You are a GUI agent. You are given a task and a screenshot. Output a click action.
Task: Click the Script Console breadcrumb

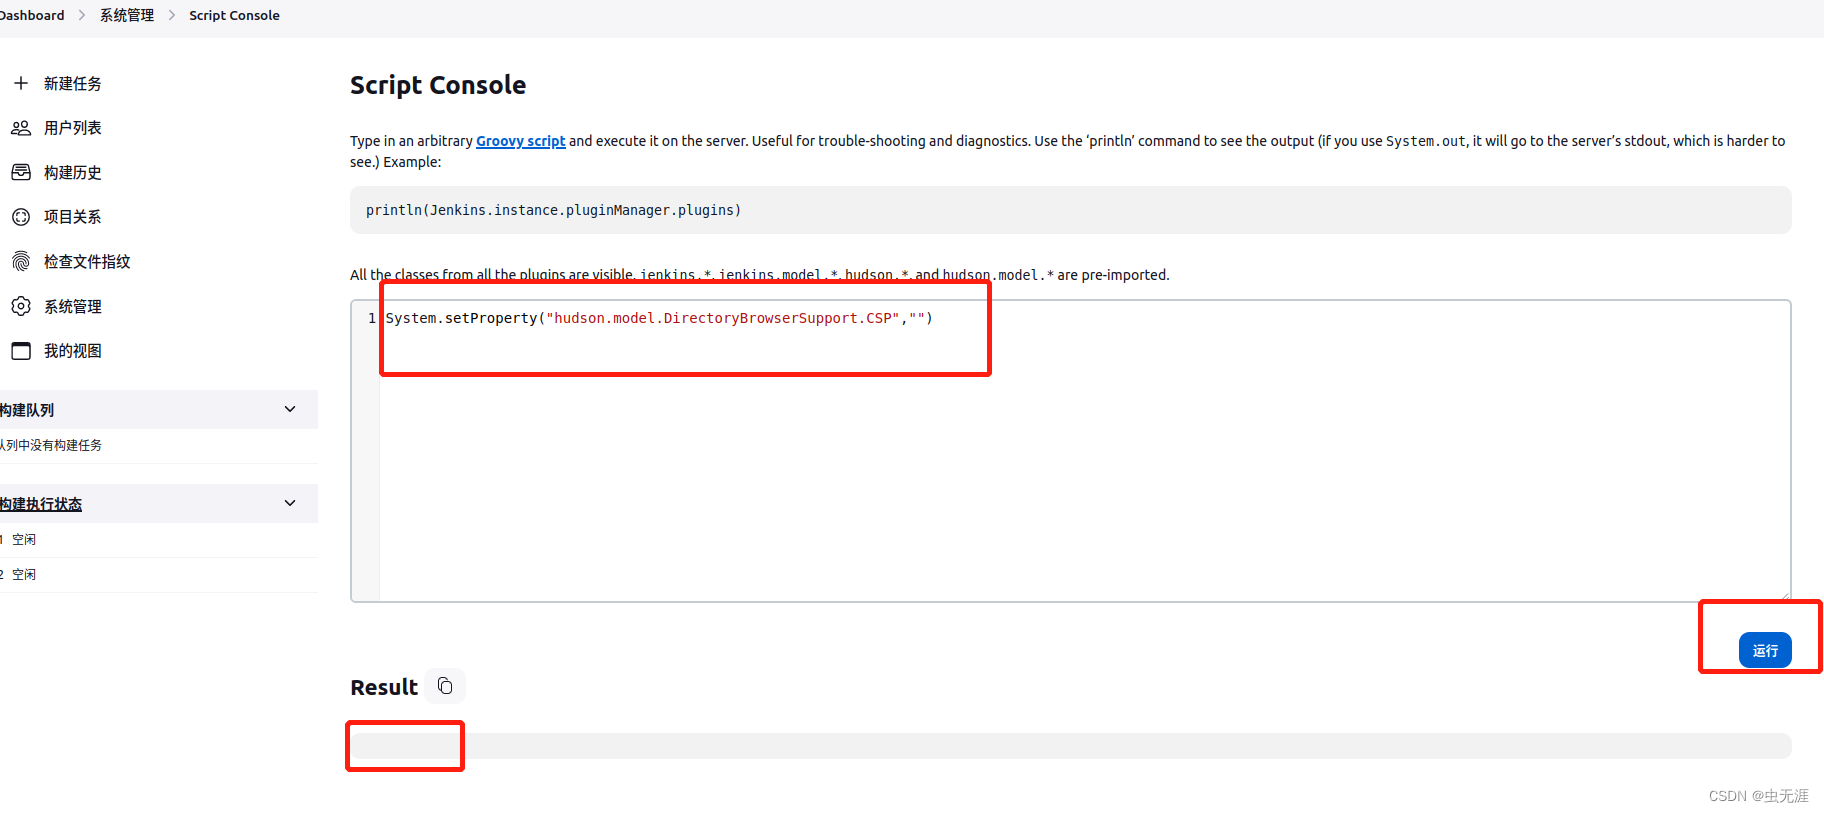(234, 15)
